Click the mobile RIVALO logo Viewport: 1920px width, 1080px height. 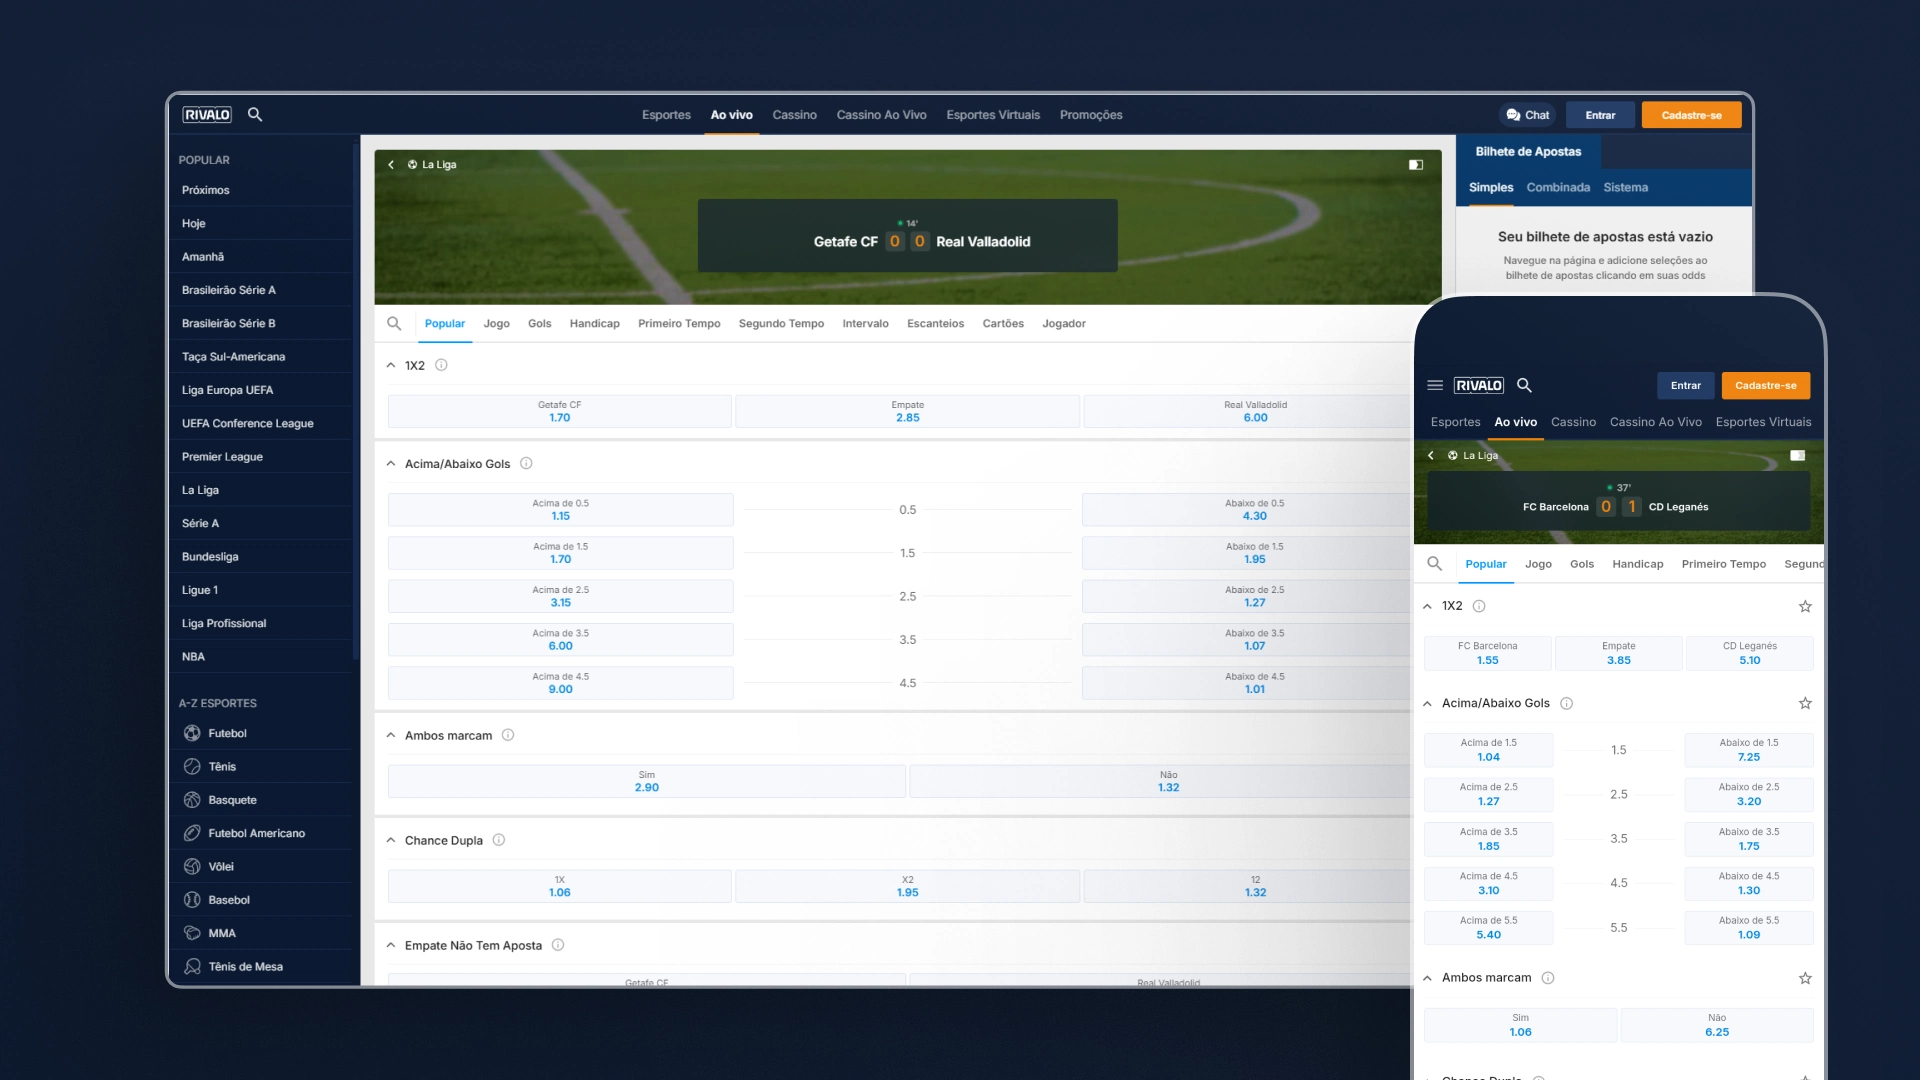click(1479, 386)
